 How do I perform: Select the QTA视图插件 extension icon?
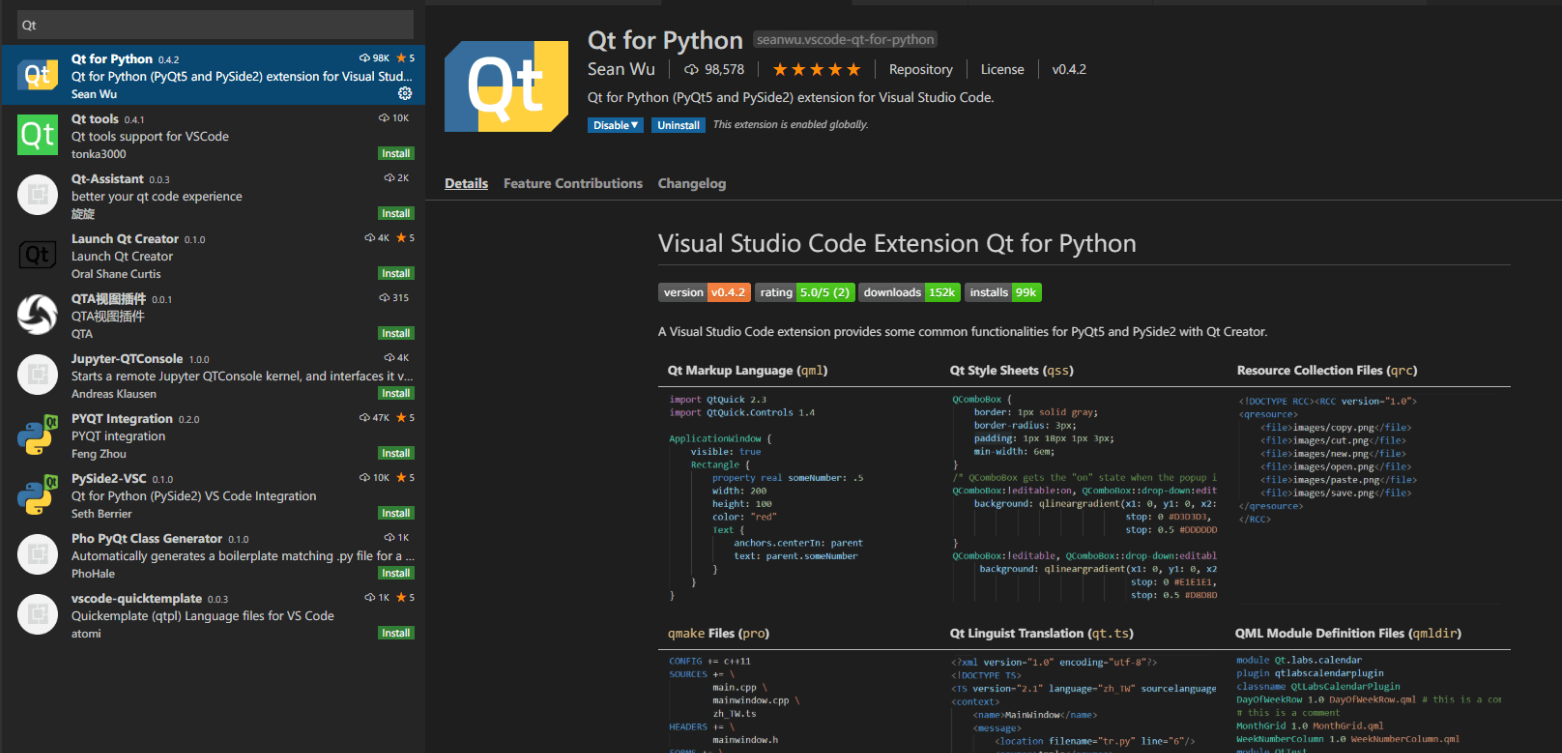[37, 315]
